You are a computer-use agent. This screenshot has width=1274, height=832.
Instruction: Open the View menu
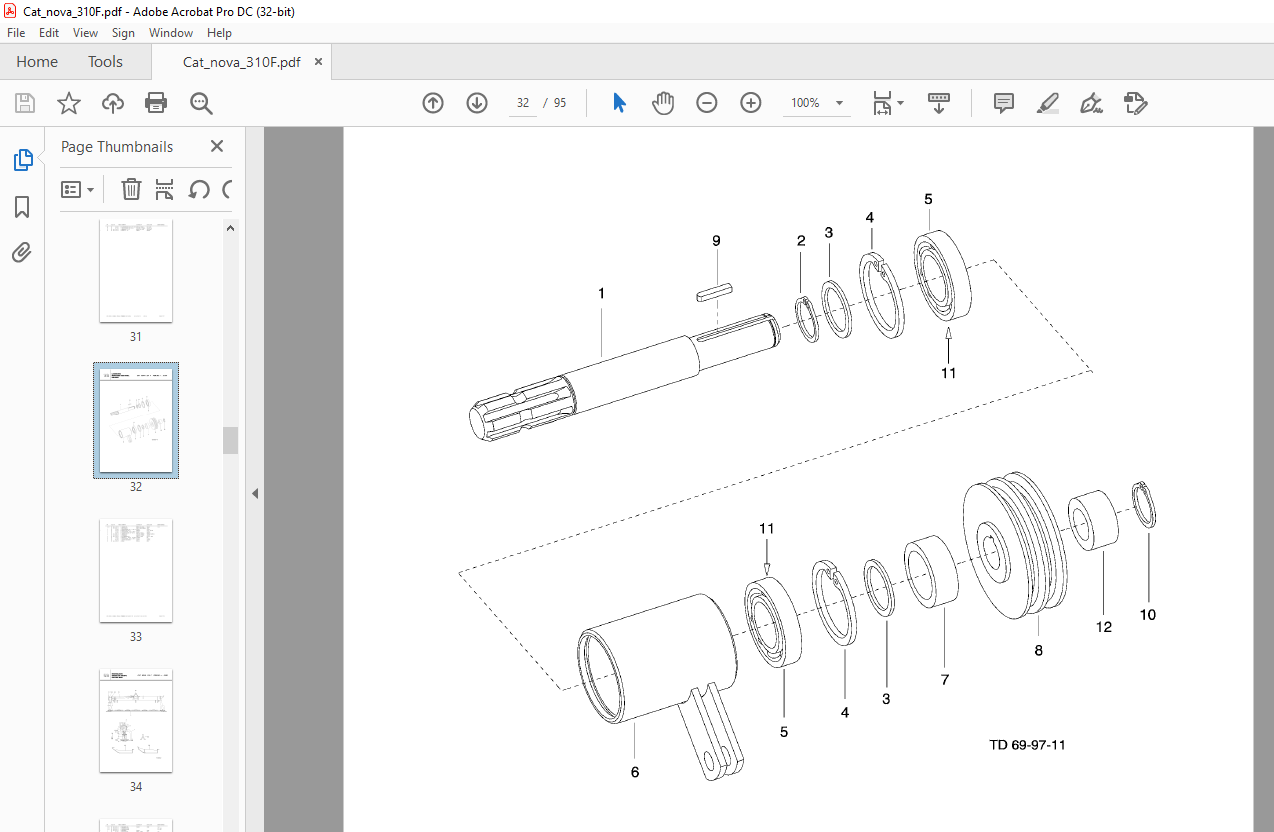pyautogui.click(x=86, y=33)
